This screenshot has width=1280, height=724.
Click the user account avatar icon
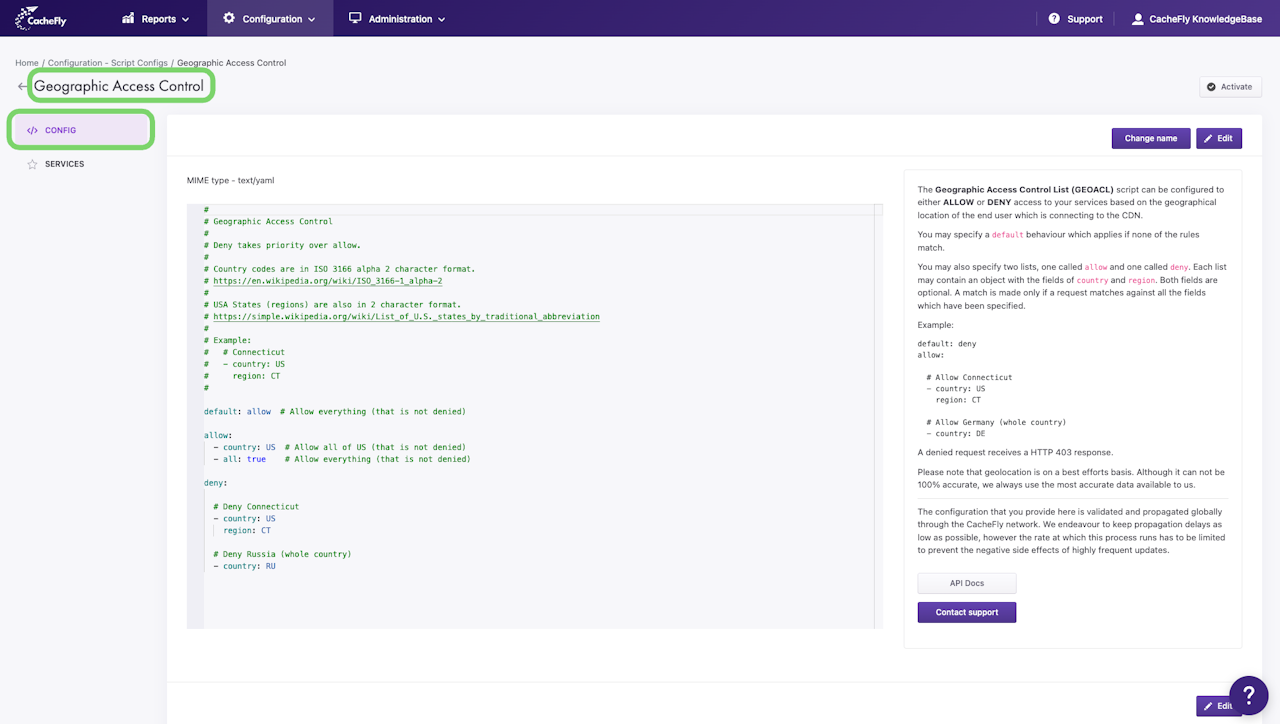click(x=1137, y=19)
